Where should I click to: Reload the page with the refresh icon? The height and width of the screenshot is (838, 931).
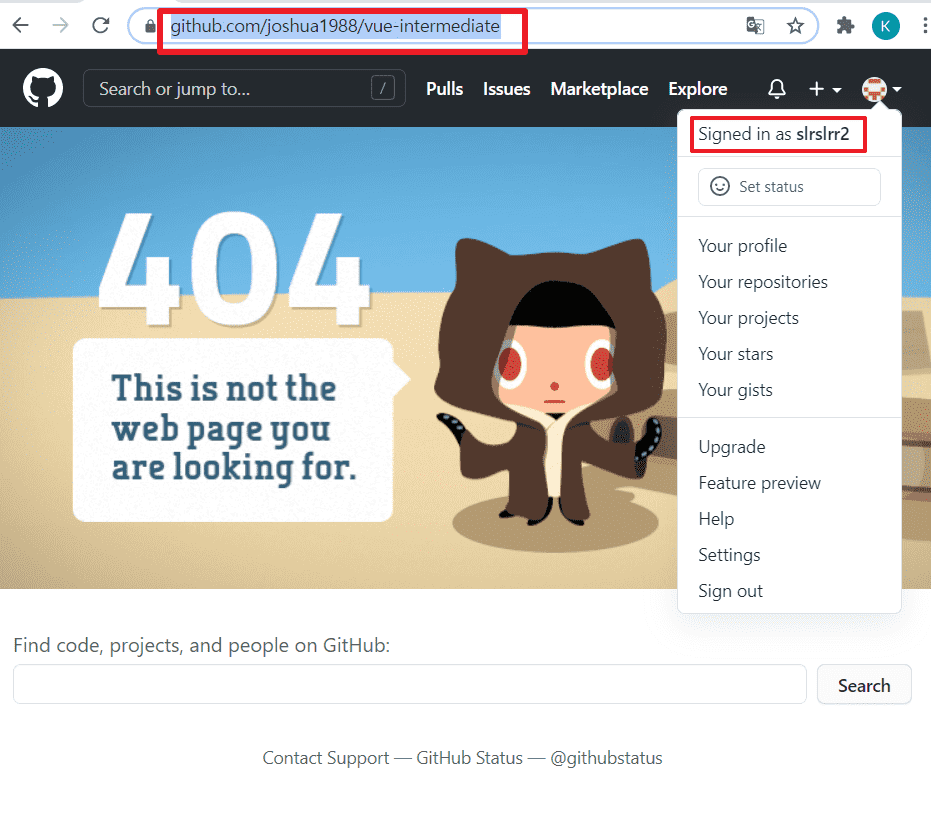pyautogui.click(x=100, y=26)
